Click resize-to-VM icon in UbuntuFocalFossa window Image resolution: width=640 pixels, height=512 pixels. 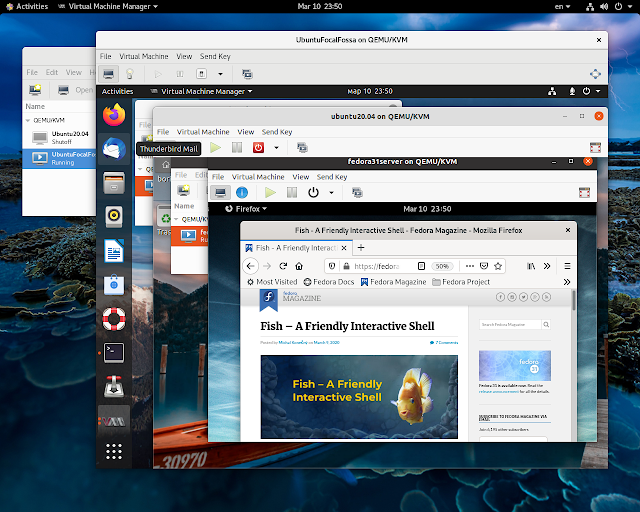595,74
